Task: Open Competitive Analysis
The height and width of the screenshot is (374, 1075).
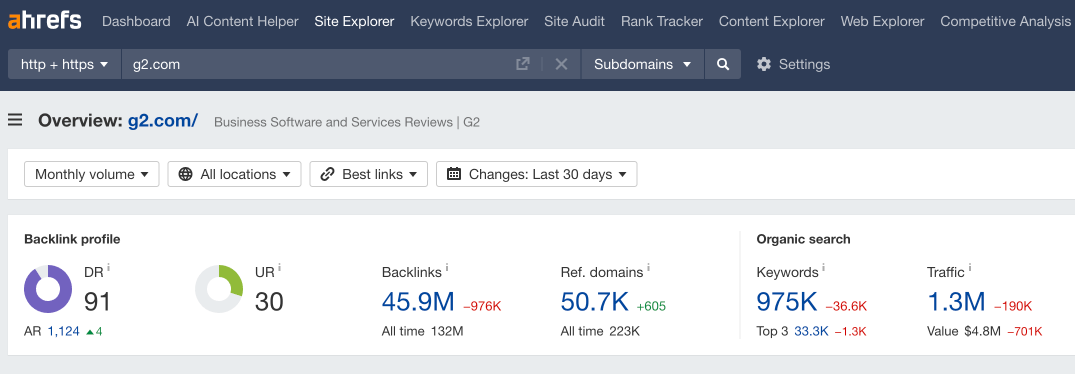Action: (1006, 21)
